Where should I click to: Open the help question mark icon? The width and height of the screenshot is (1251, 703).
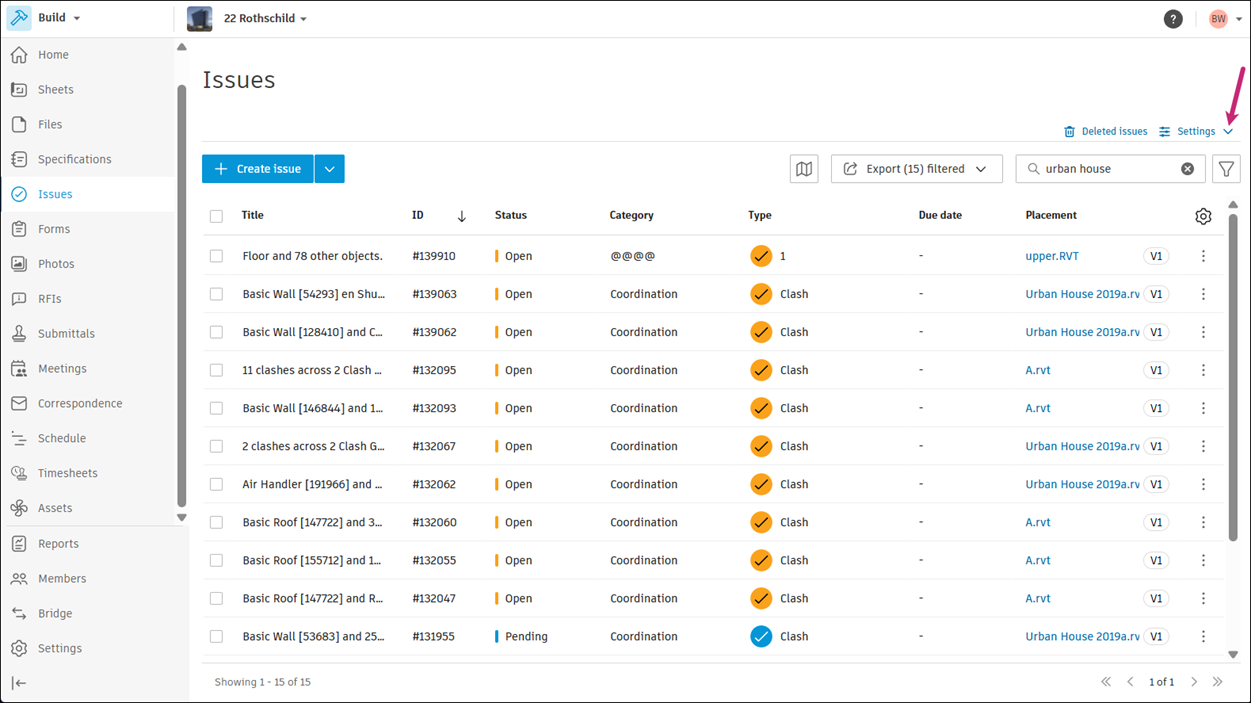point(1173,19)
